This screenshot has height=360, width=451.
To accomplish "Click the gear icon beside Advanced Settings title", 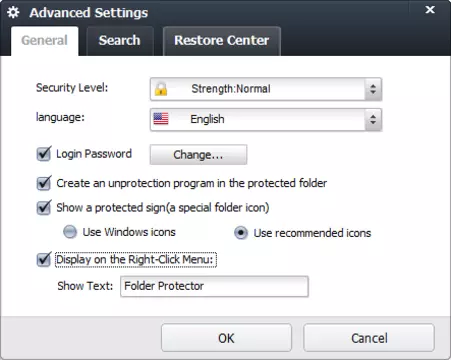I will coord(13,12).
